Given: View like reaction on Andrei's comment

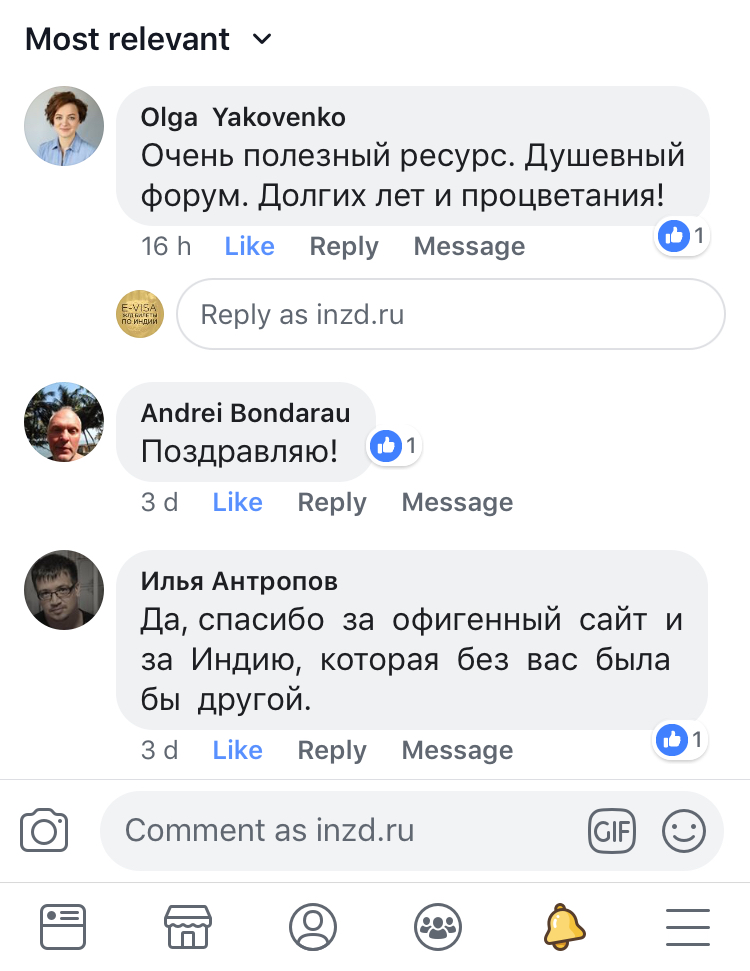Looking at the screenshot, I should pyautogui.click(x=395, y=446).
